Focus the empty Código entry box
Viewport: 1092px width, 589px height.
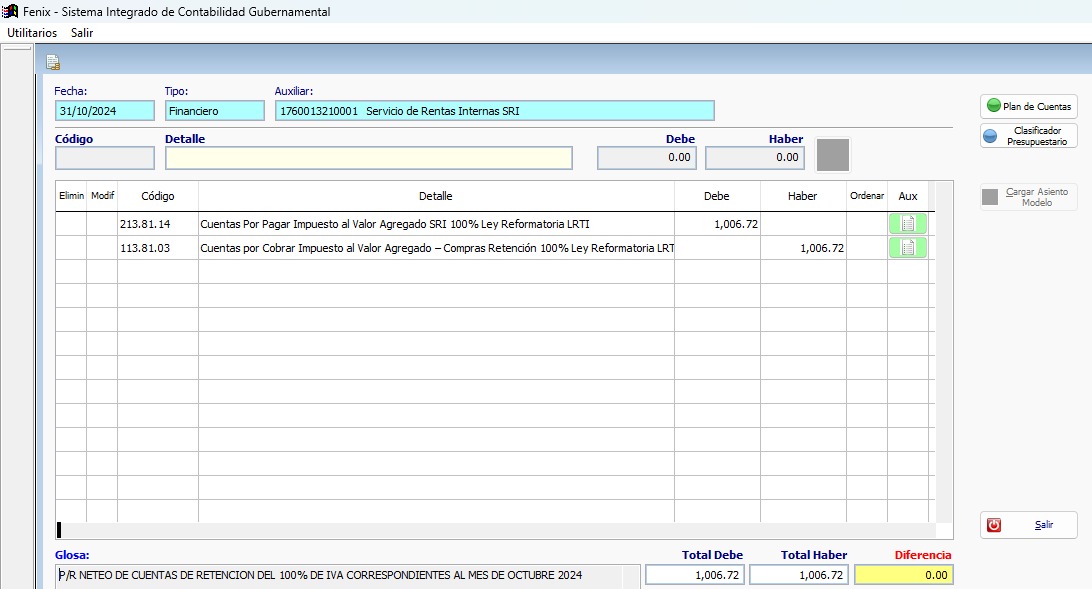105,158
